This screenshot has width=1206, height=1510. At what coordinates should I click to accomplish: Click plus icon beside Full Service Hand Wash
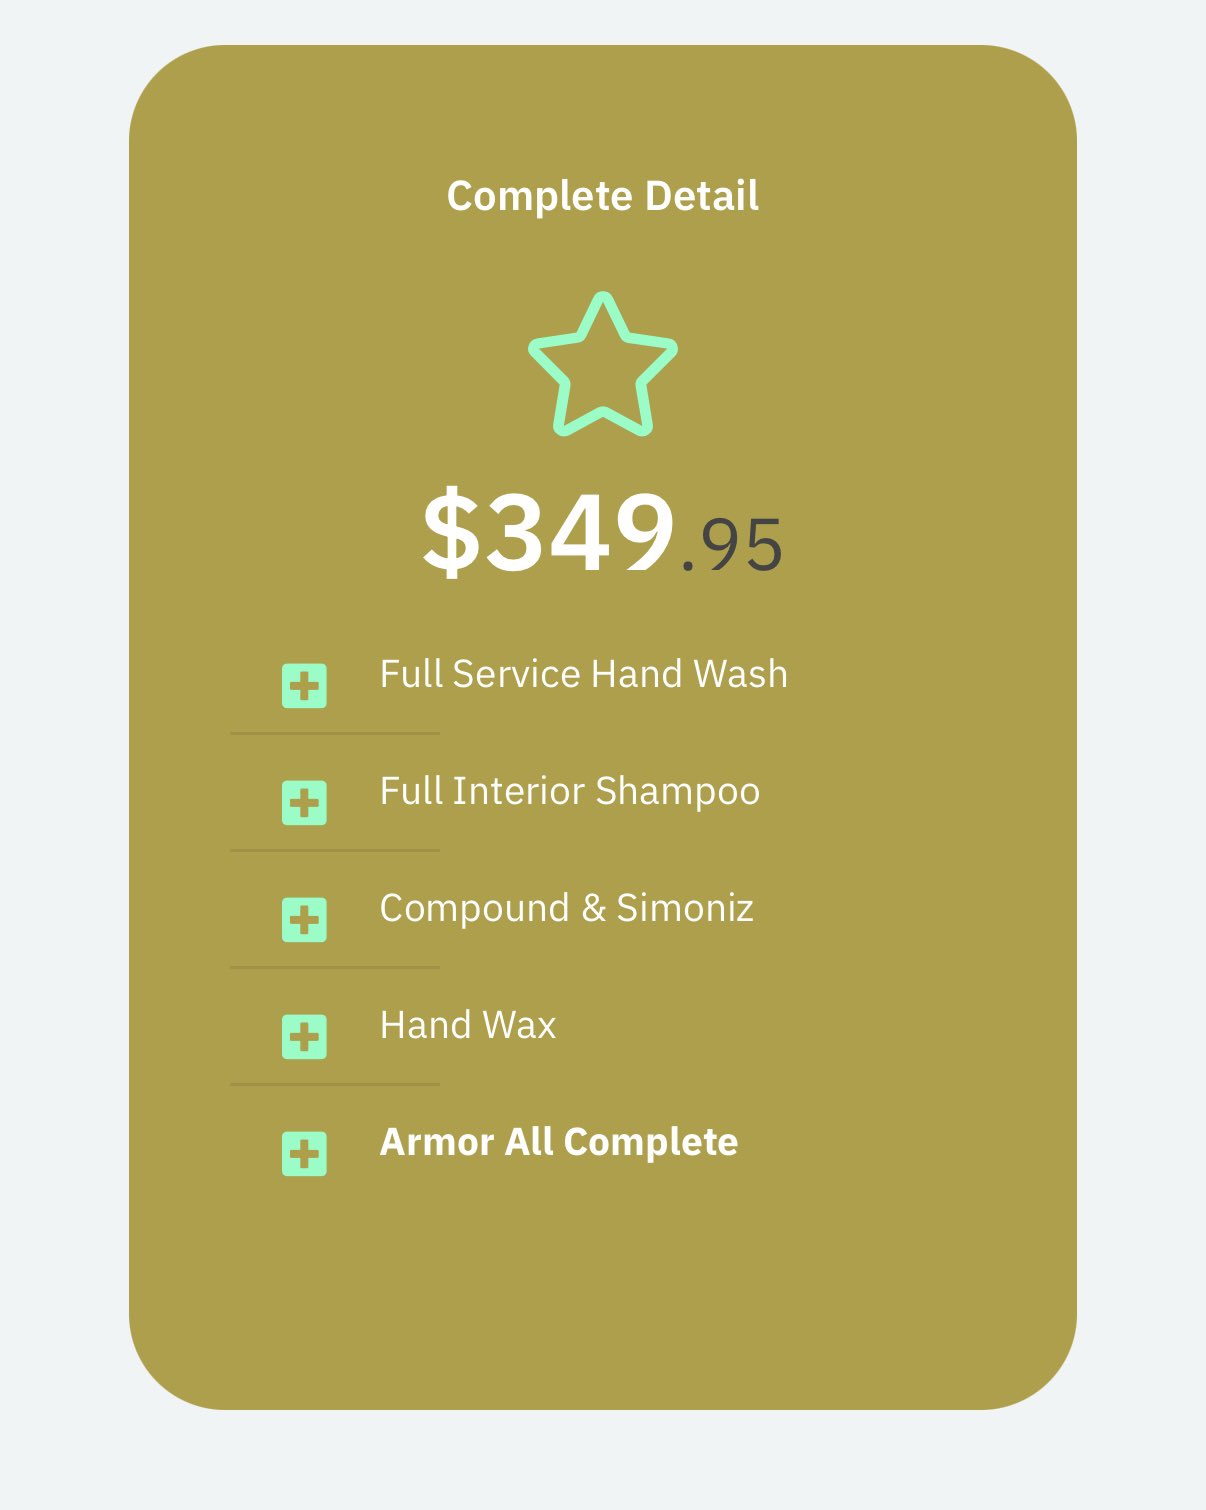click(304, 686)
